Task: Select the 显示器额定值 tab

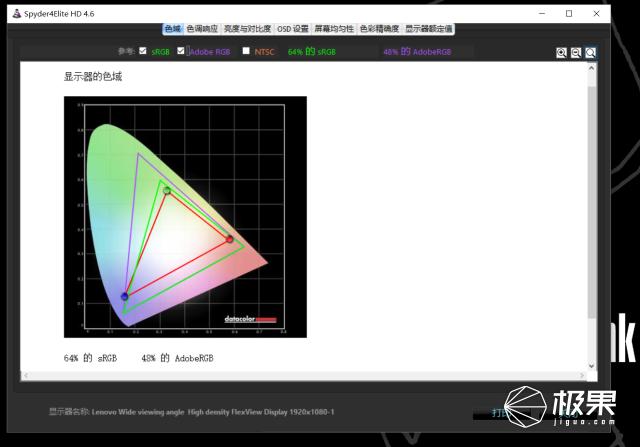Action: pos(429,29)
